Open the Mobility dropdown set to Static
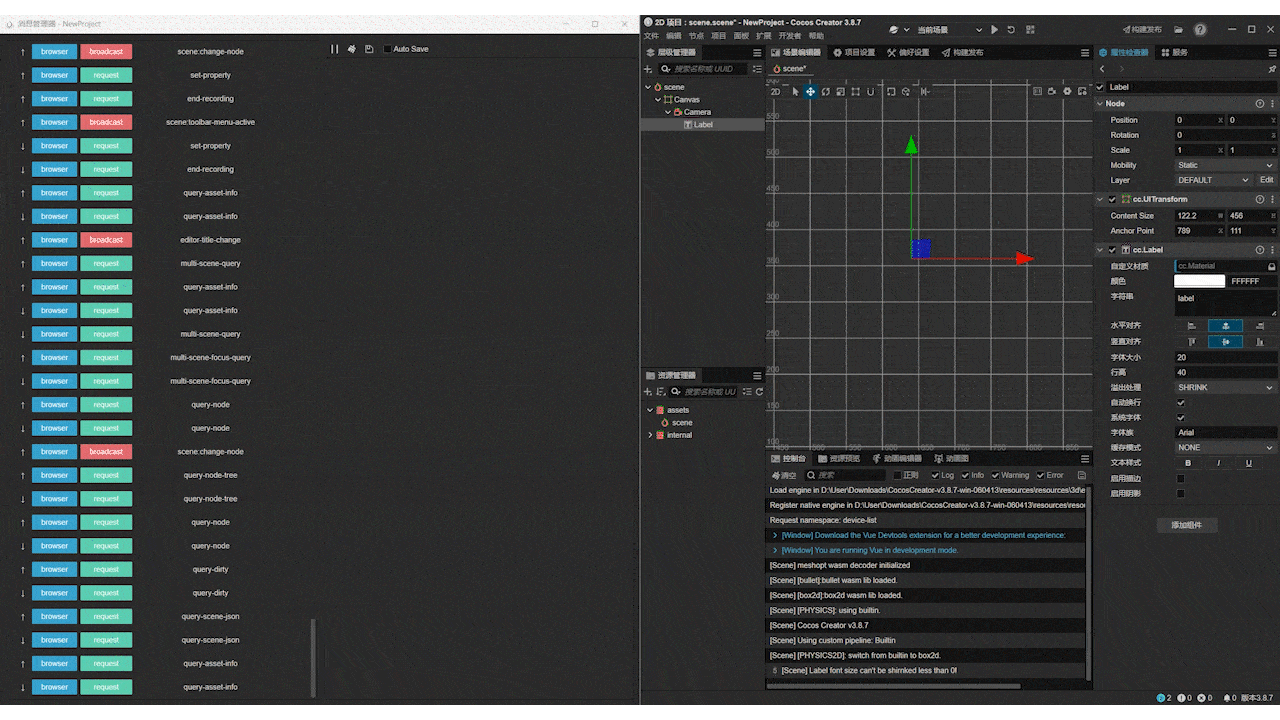 coord(1225,165)
